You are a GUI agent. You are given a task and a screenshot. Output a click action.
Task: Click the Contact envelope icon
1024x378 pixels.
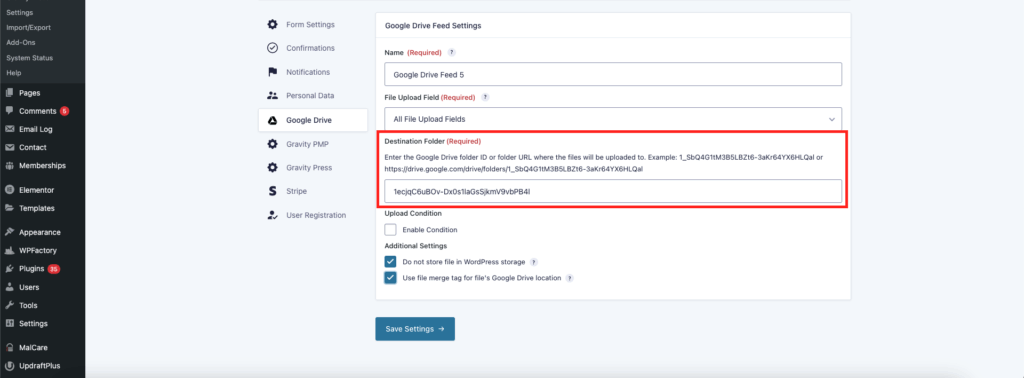(10, 148)
